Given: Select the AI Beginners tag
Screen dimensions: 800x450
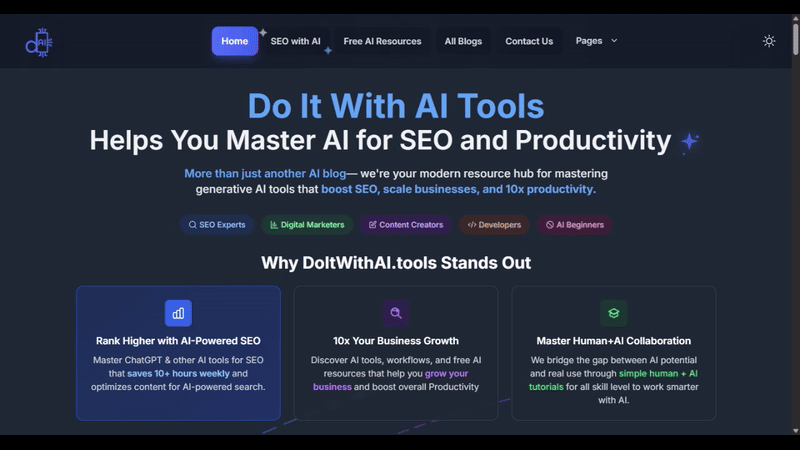Looking at the screenshot, I should (x=574, y=224).
